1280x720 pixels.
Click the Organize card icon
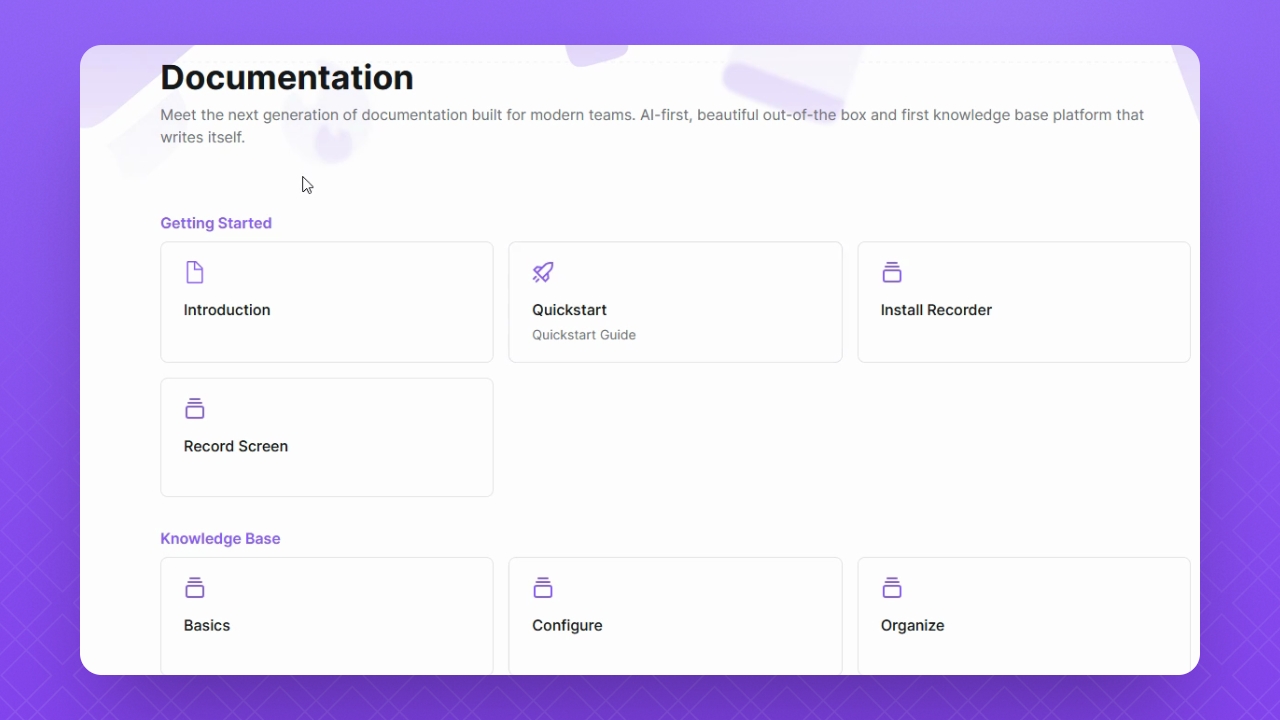click(892, 588)
